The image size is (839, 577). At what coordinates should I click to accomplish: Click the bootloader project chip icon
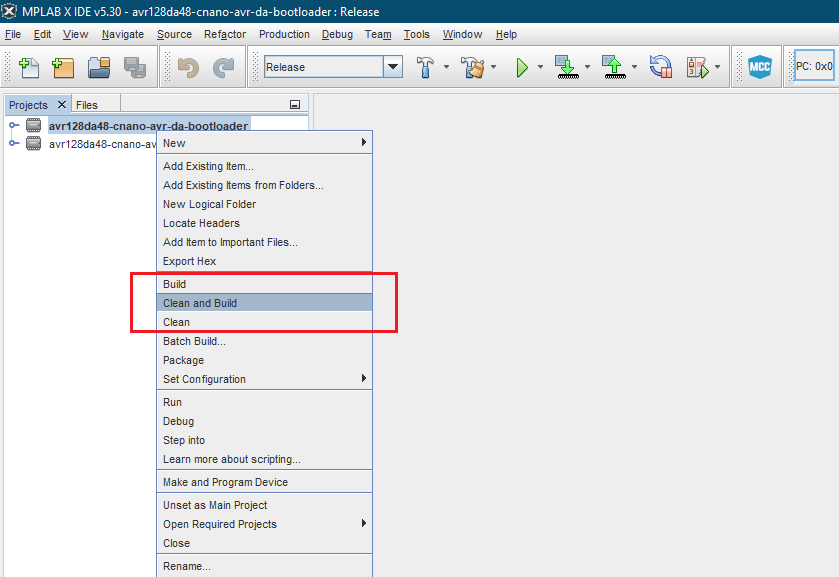tap(34, 126)
